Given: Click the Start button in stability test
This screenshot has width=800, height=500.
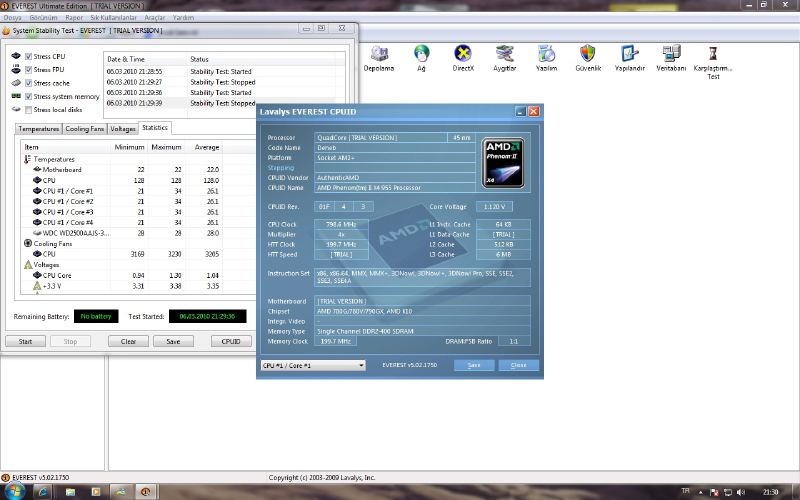Looking at the screenshot, I should click(26, 341).
